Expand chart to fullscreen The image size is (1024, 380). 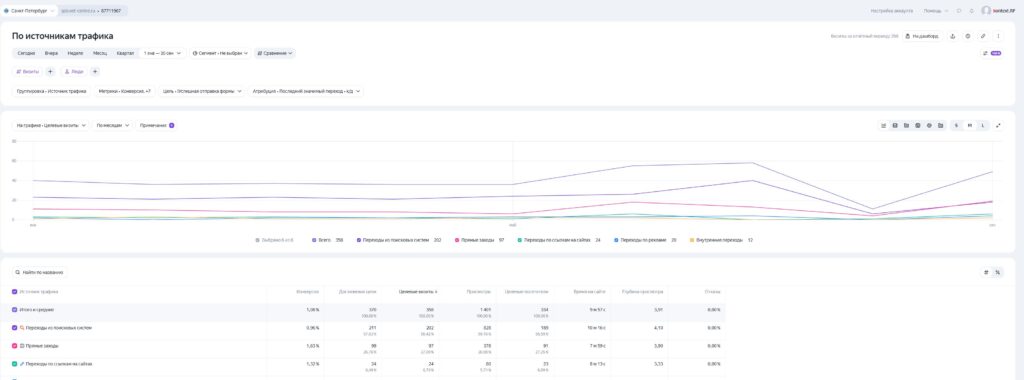click(999, 125)
